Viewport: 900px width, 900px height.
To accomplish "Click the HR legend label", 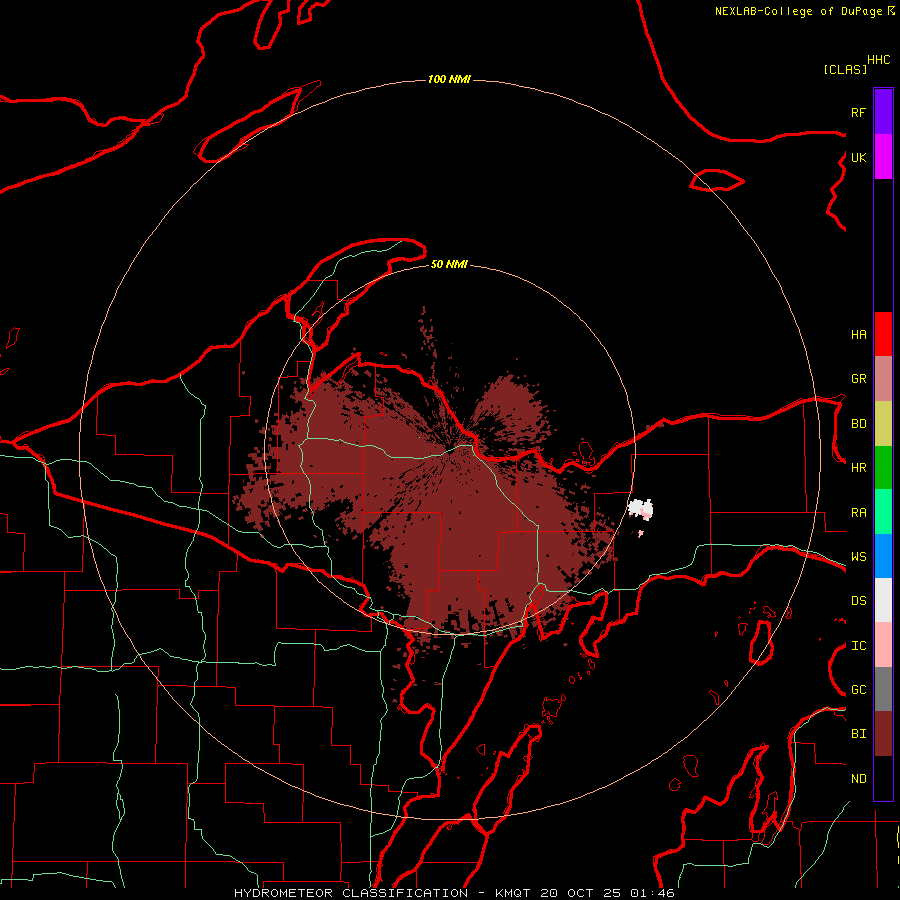I will pyautogui.click(x=859, y=468).
